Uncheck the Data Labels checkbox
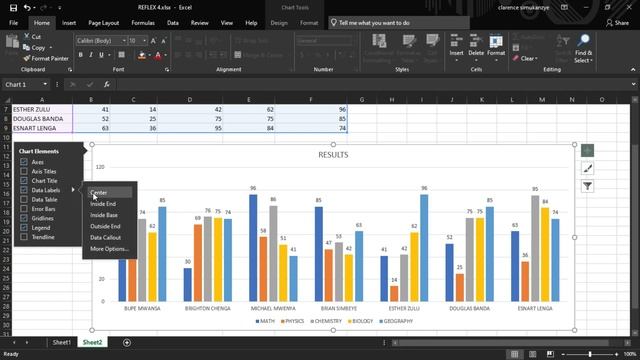The height and width of the screenshot is (360, 640). pos(24,190)
